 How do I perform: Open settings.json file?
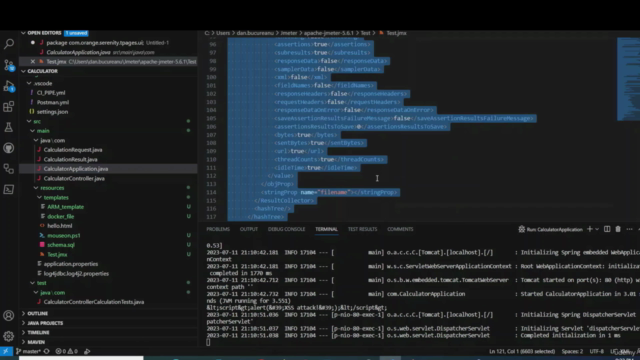tap(52, 111)
